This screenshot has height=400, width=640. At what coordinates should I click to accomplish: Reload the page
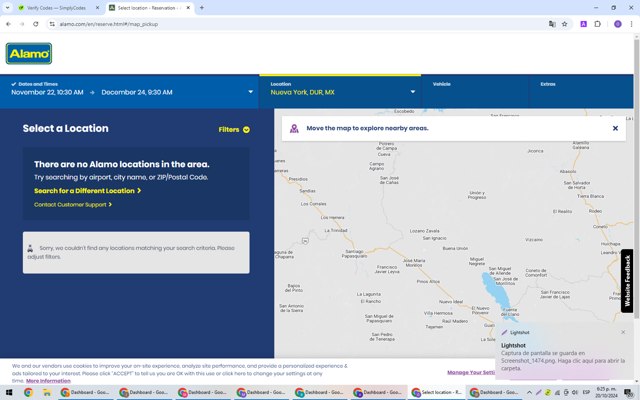click(x=36, y=24)
